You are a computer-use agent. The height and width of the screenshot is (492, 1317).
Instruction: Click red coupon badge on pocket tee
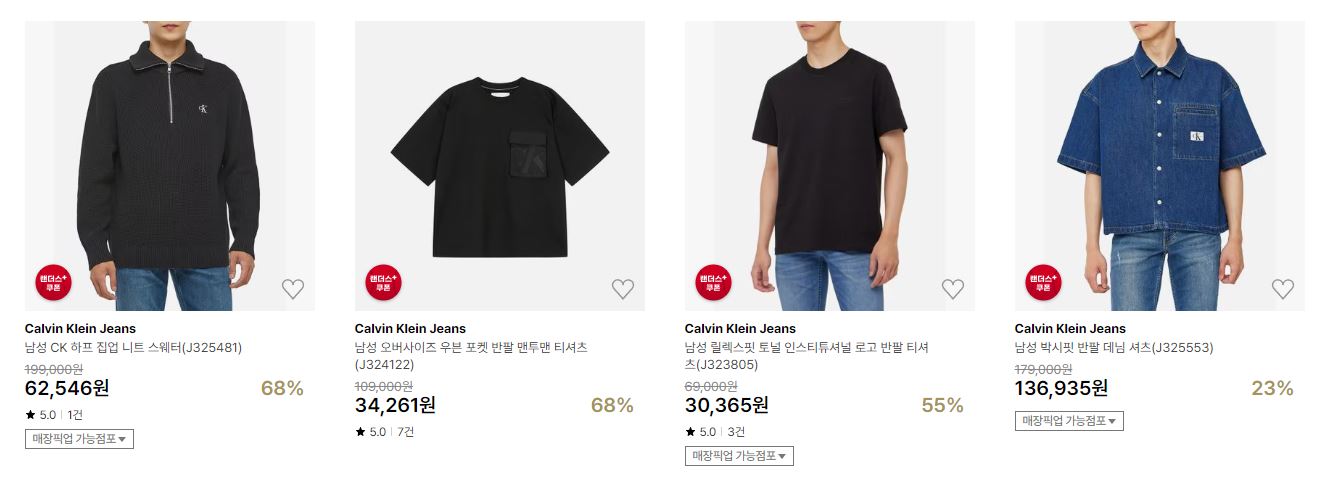click(383, 282)
